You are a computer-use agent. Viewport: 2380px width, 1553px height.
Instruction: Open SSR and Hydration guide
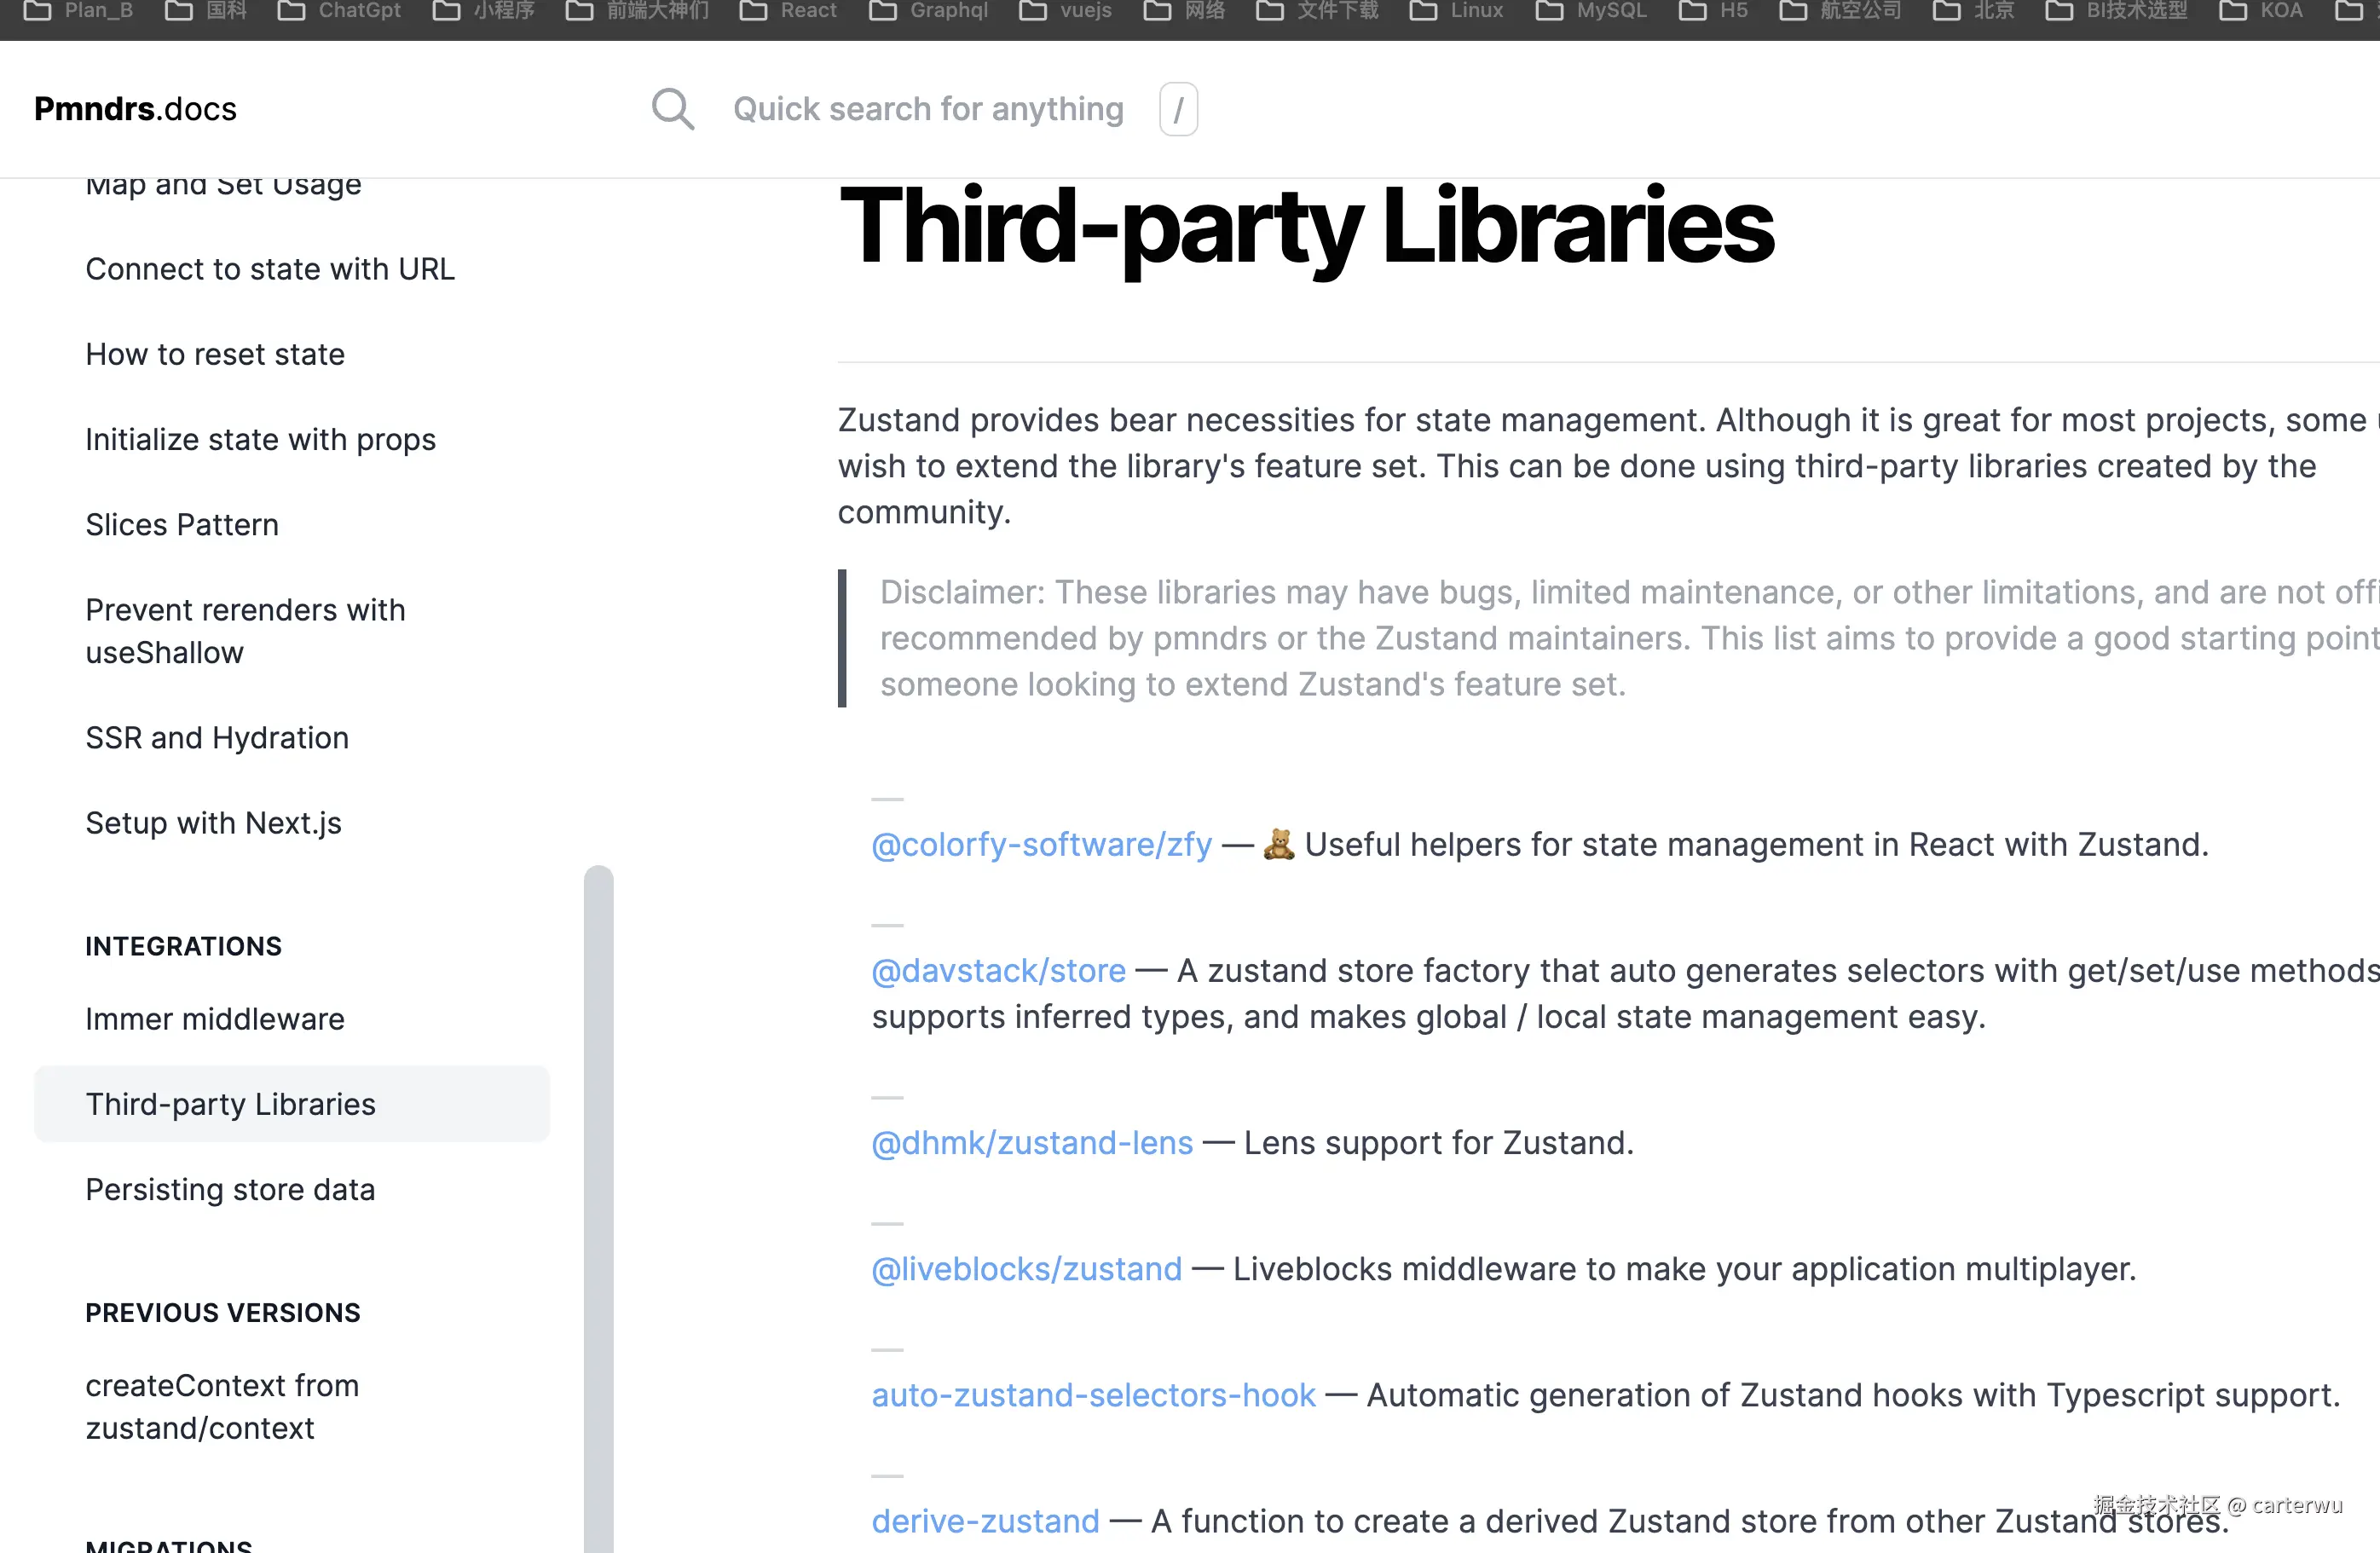click(217, 738)
